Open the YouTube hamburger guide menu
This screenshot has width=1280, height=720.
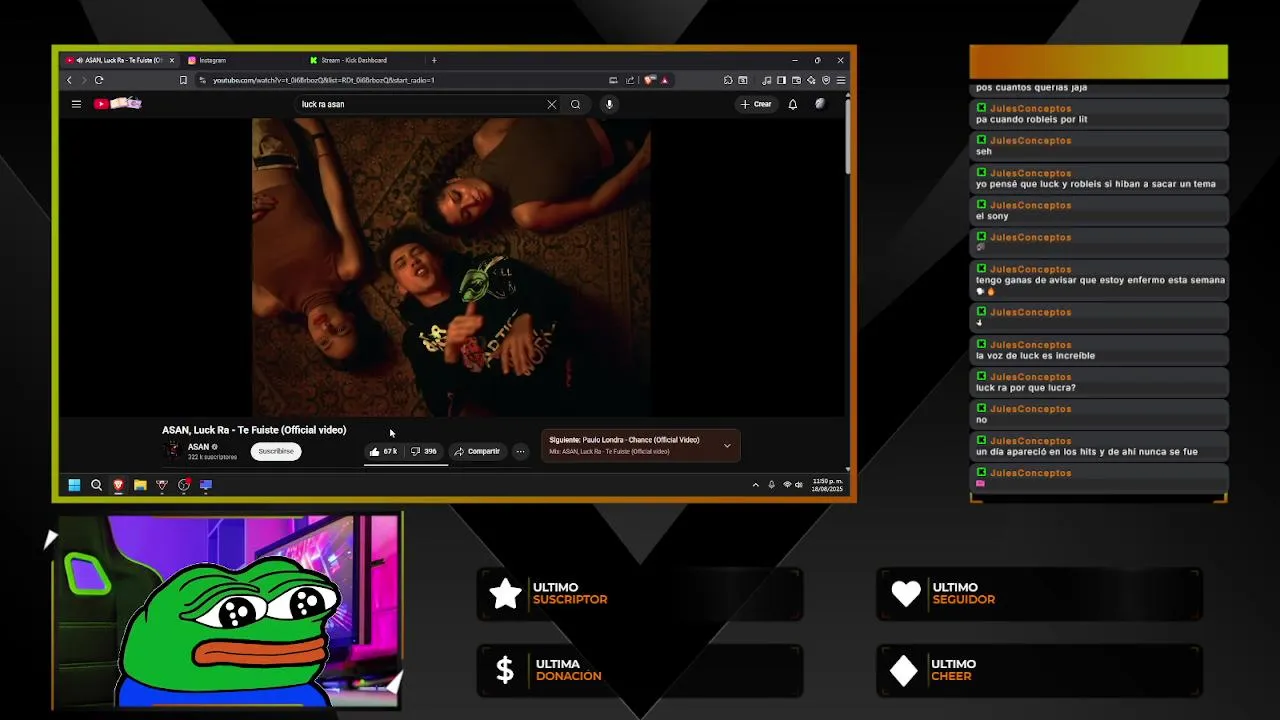(x=76, y=104)
